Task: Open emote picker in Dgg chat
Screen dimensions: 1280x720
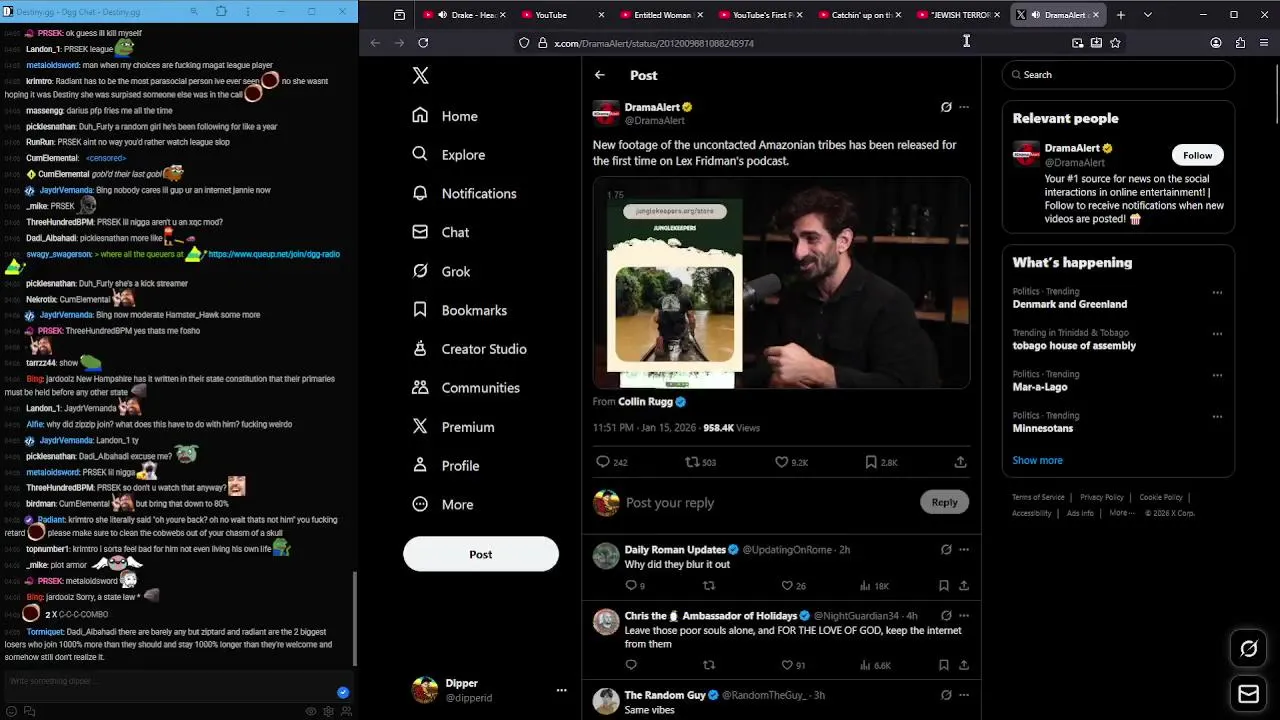Action: (x=12, y=711)
